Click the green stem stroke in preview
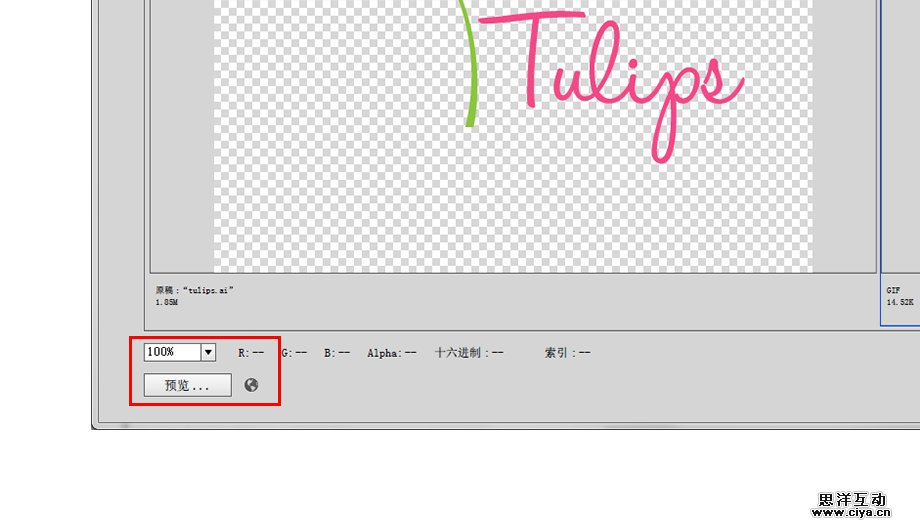 [x=472, y=80]
